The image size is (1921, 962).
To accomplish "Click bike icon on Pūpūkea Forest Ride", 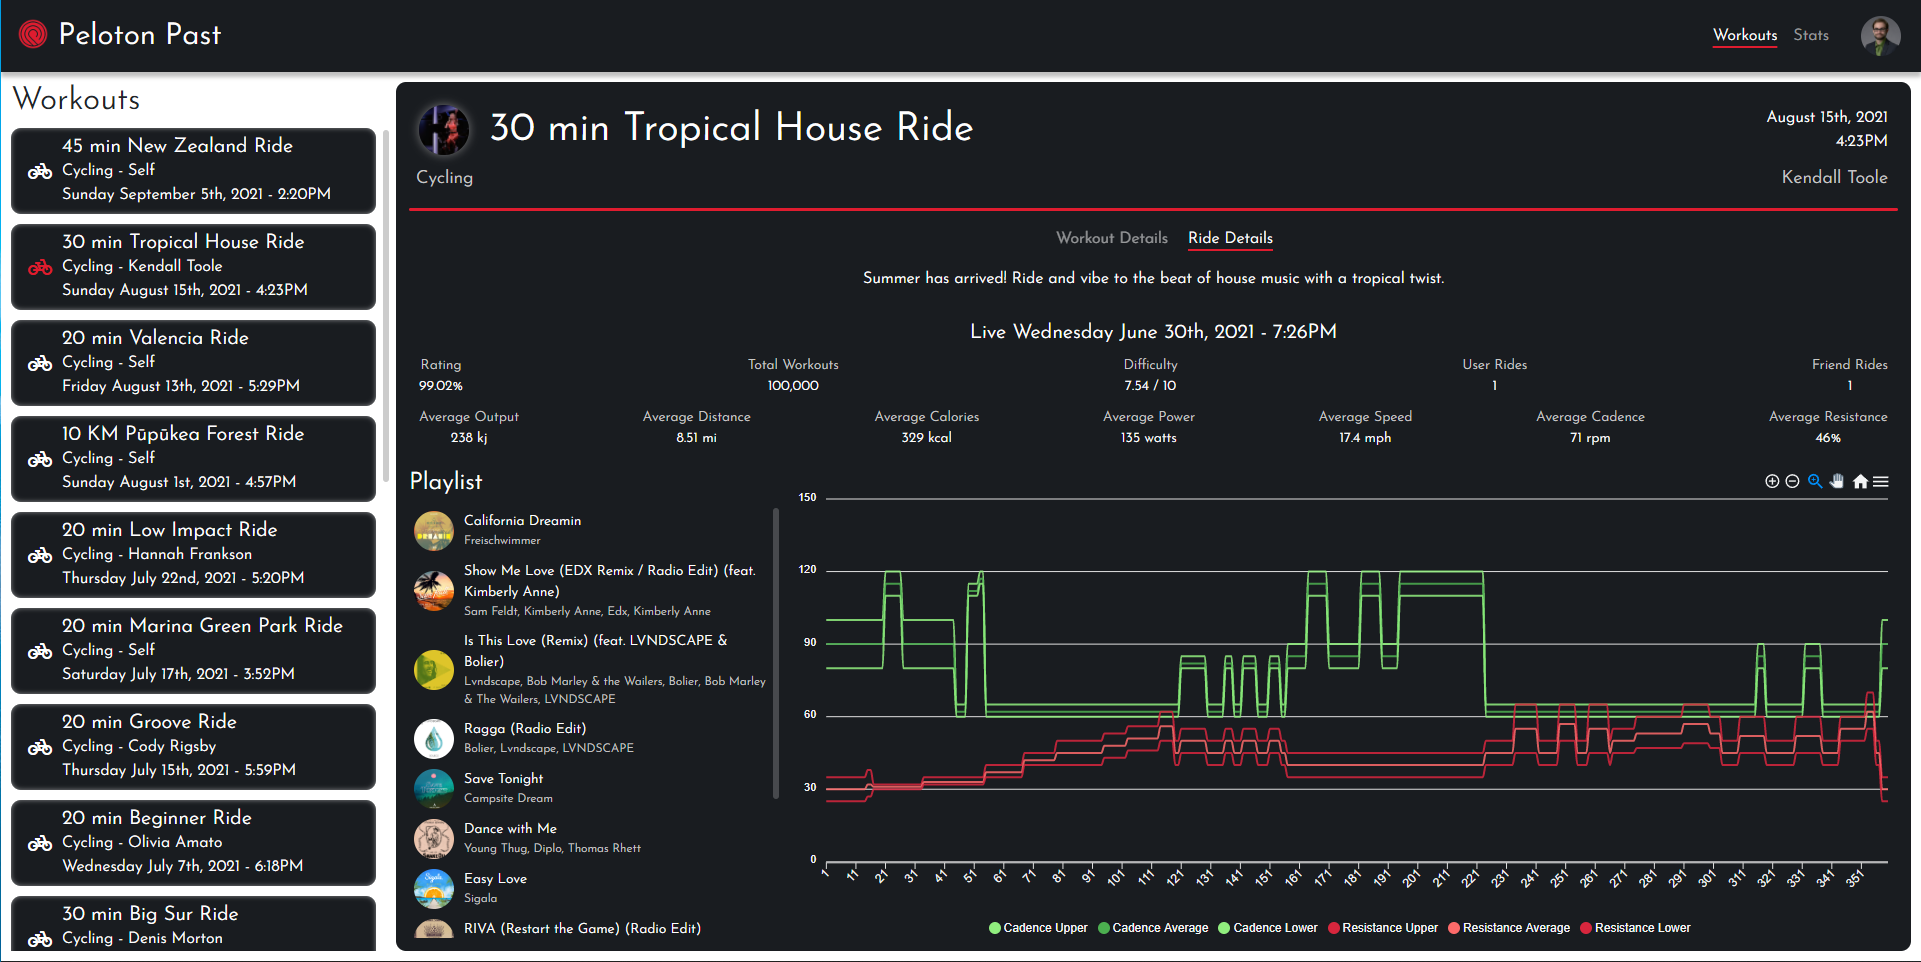I will [40, 459].
